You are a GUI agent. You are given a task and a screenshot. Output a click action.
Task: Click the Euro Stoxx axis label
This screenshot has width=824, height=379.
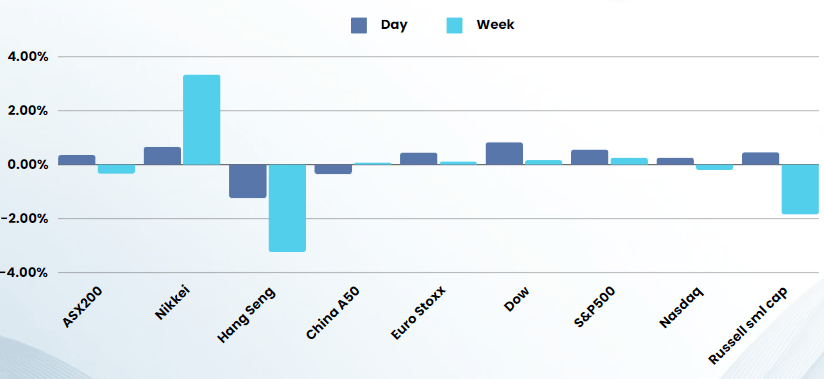(418, 313)
